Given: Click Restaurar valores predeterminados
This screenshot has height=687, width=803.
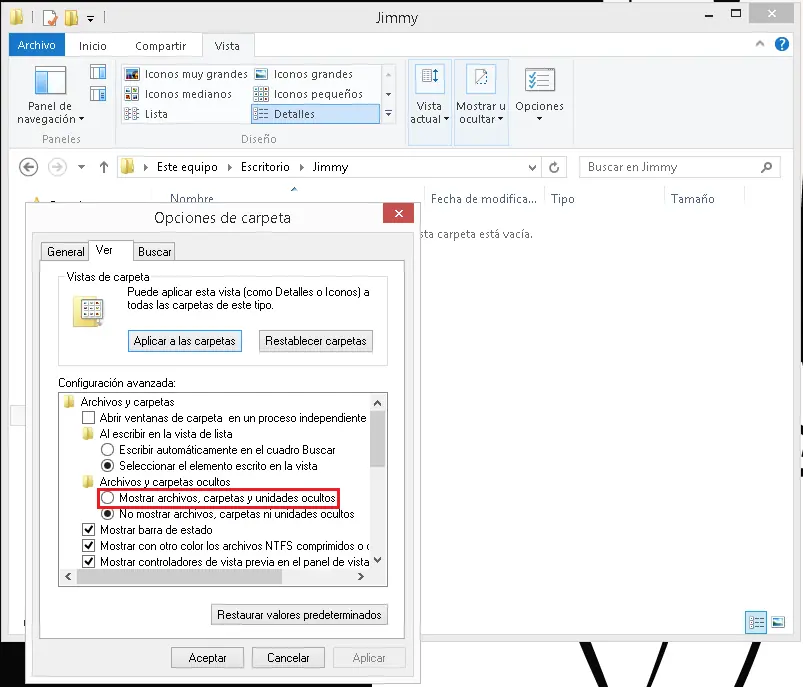Looking at the screenshot, I should 299,615.
